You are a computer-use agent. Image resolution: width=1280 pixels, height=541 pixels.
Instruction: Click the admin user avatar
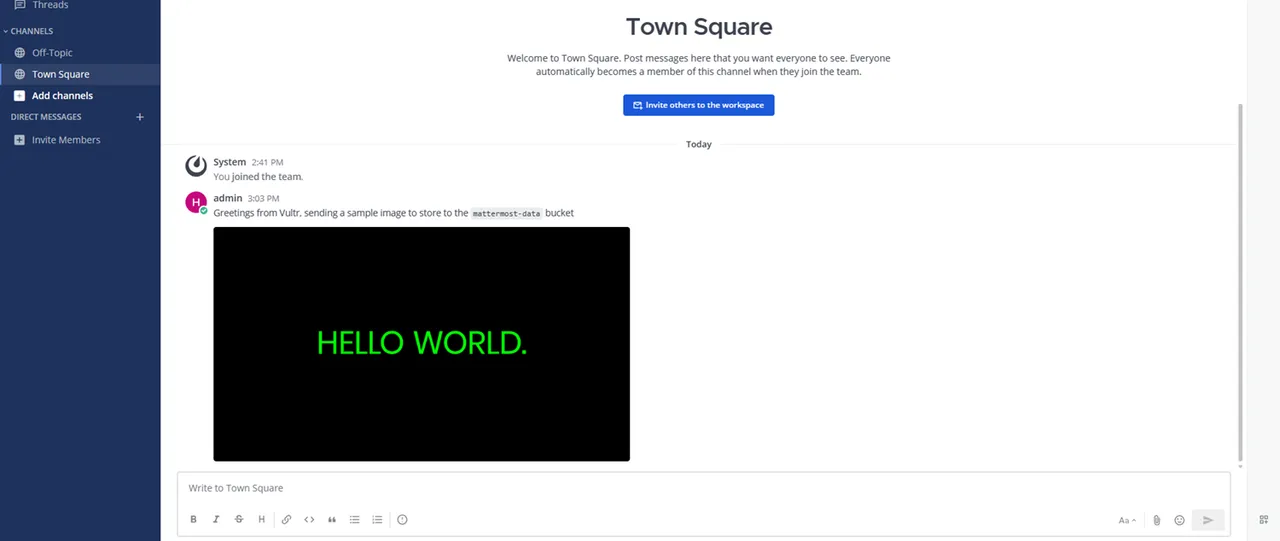point(196,202)
